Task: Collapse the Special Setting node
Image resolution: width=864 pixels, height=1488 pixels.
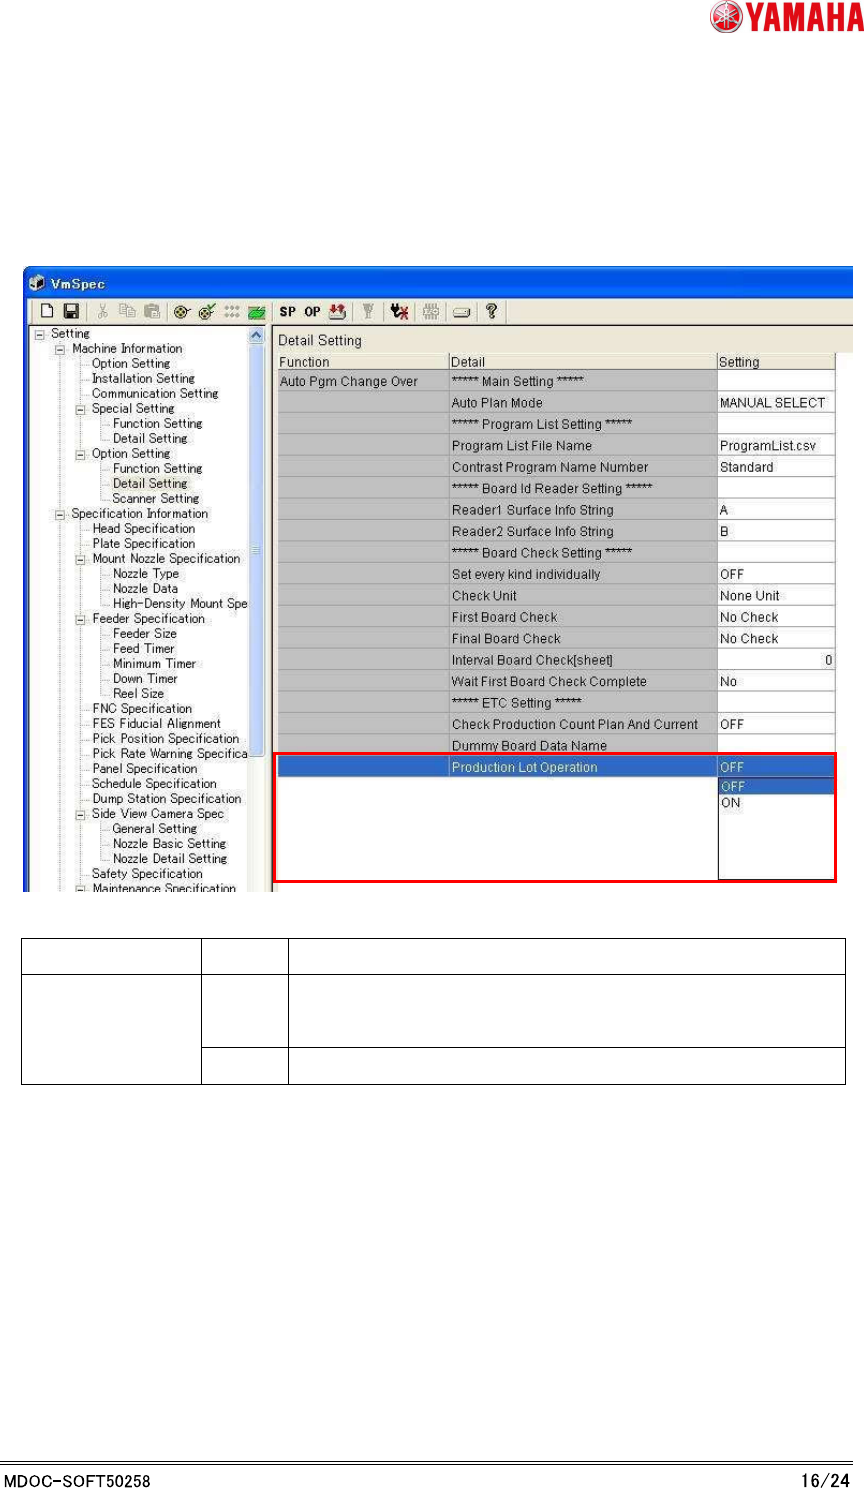Action: coord(81,409)
